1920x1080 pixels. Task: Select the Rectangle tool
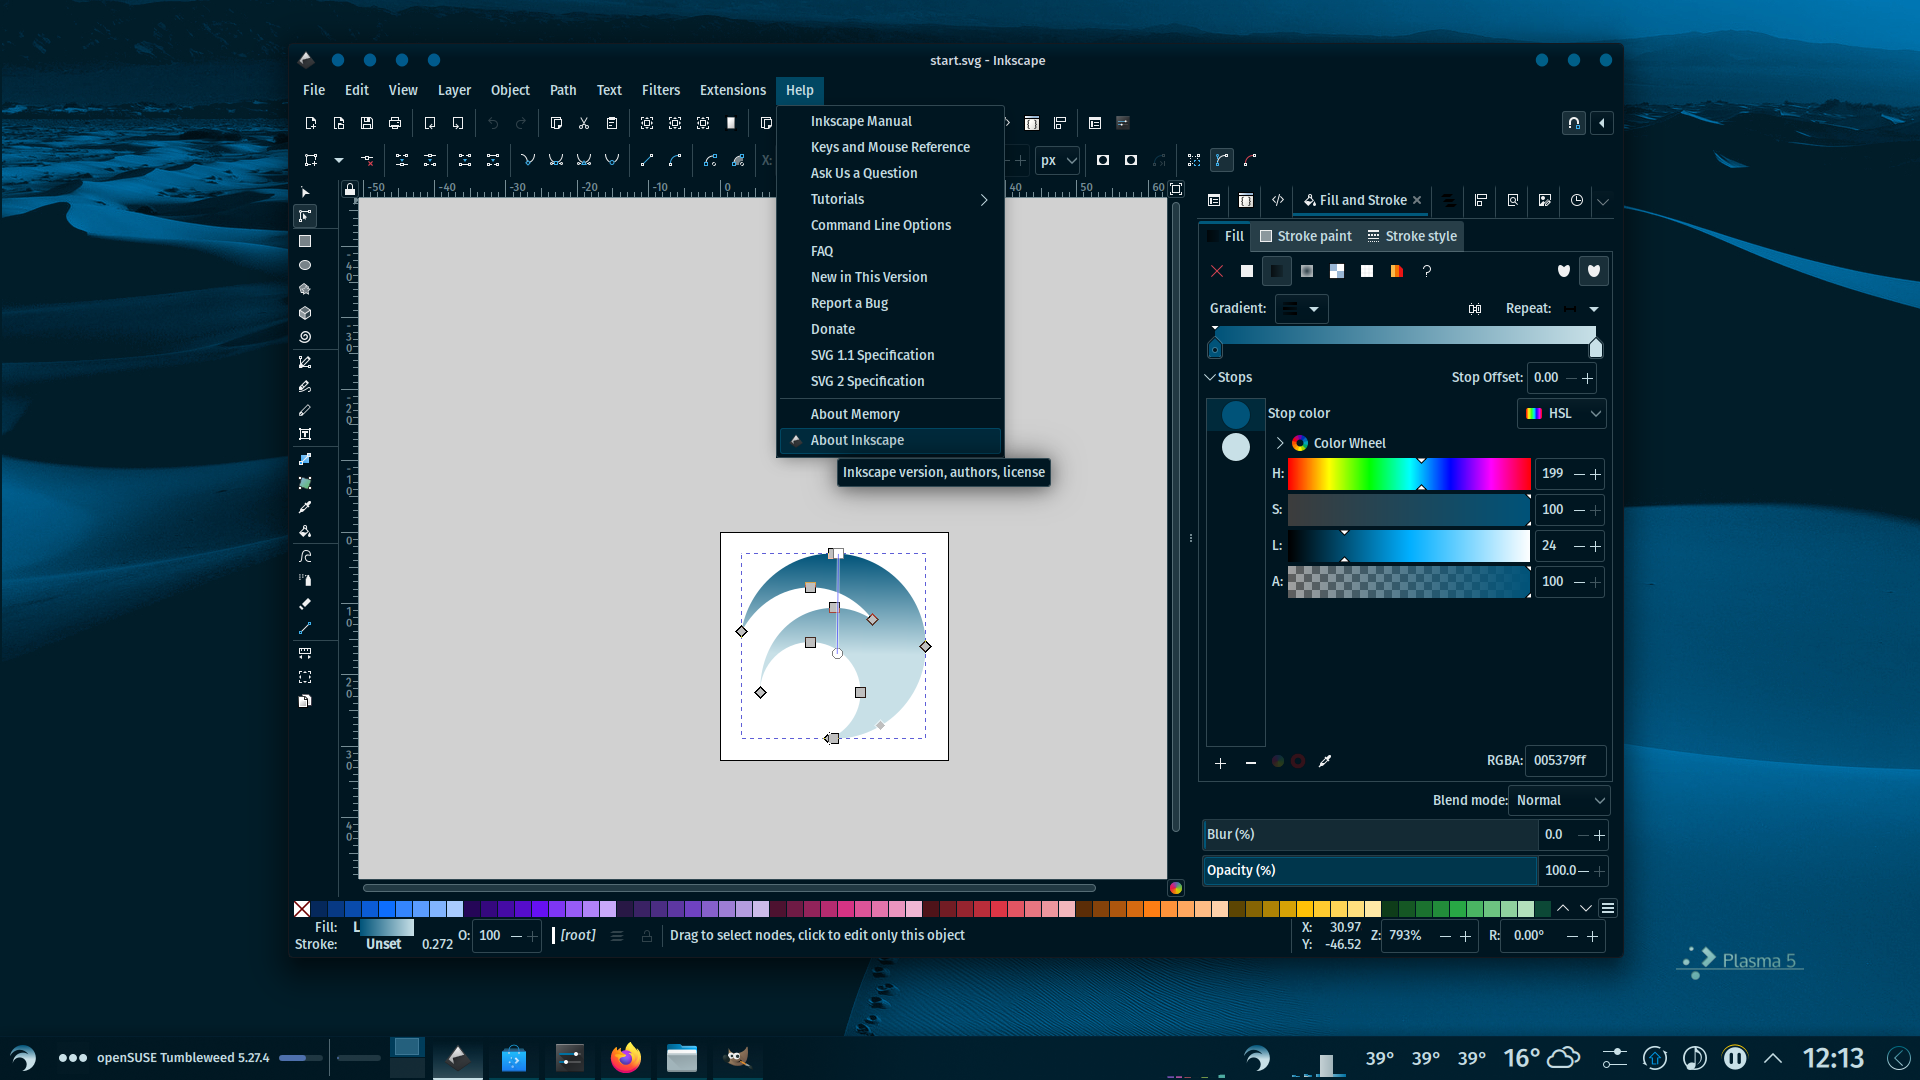tap(305, 241)
